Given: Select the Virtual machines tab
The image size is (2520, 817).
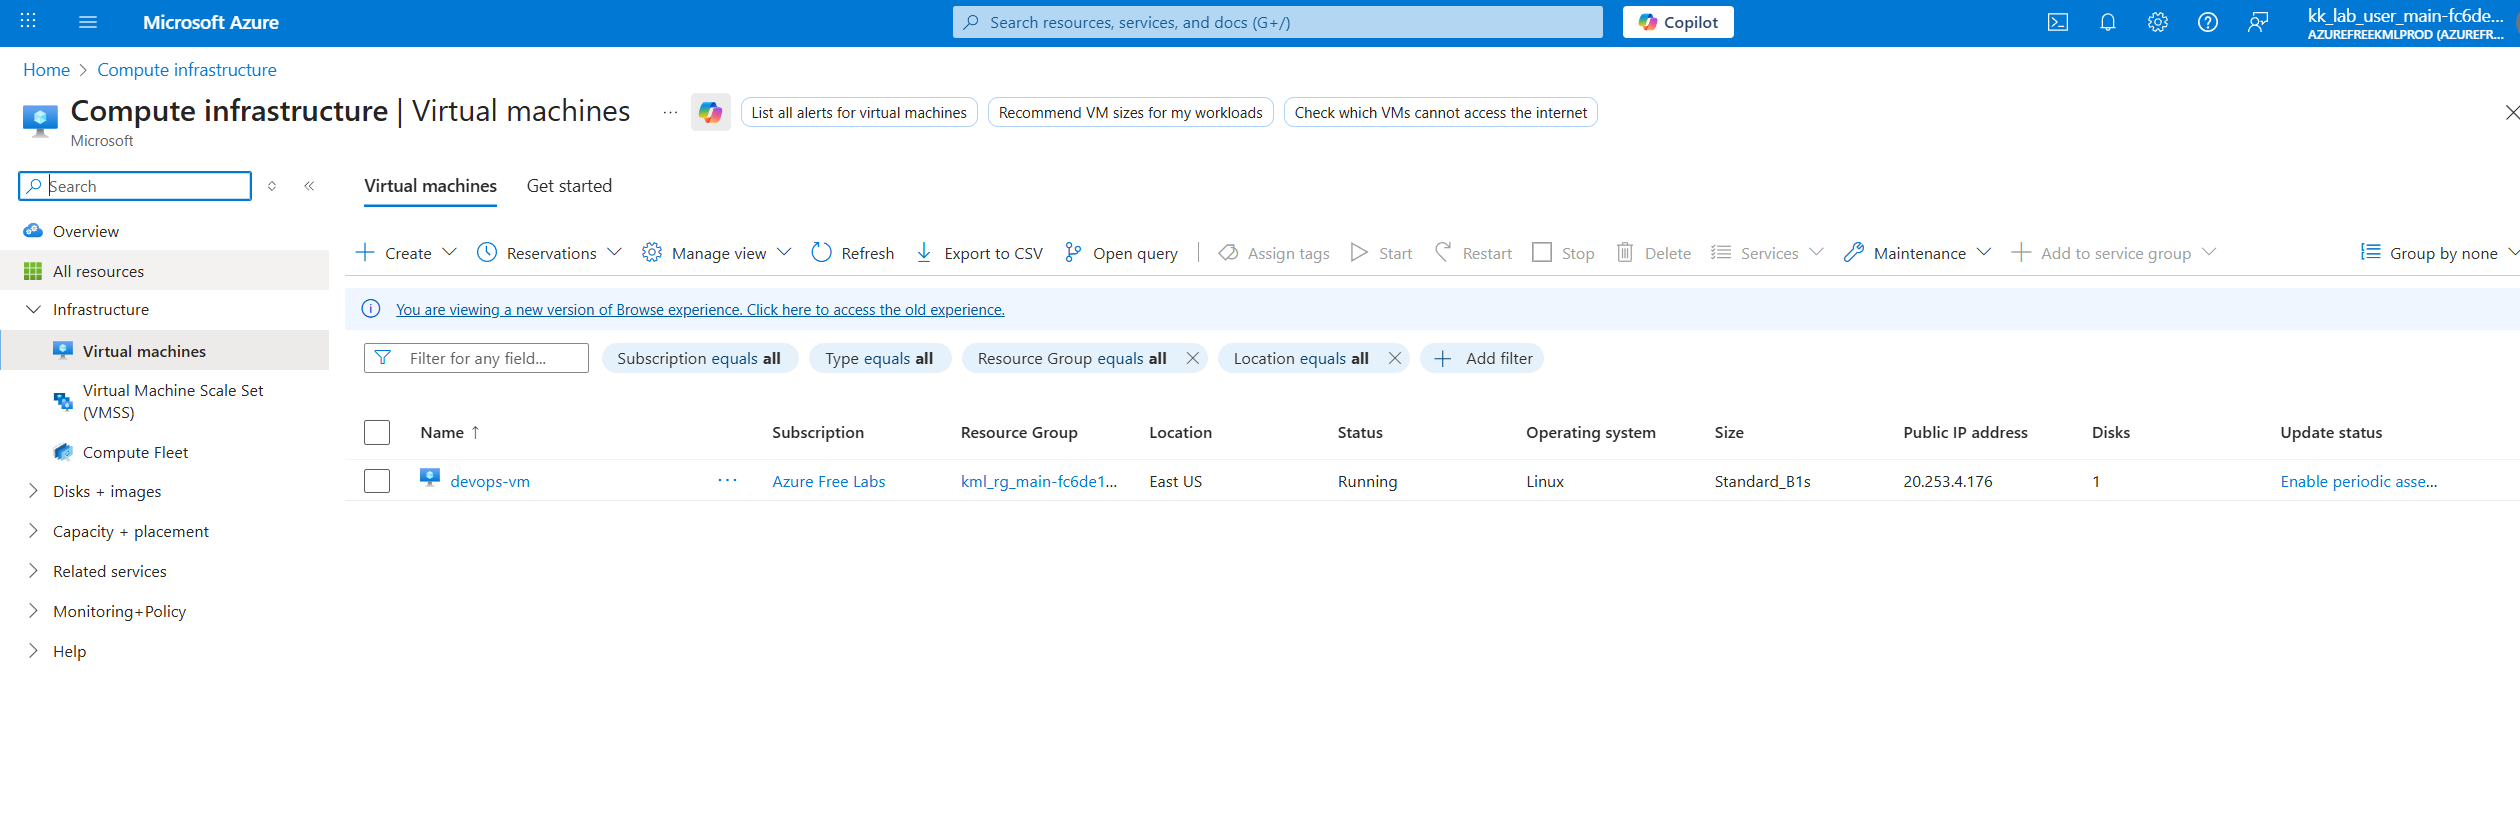Looking at the screenshot, I should (x=430, y=186).
